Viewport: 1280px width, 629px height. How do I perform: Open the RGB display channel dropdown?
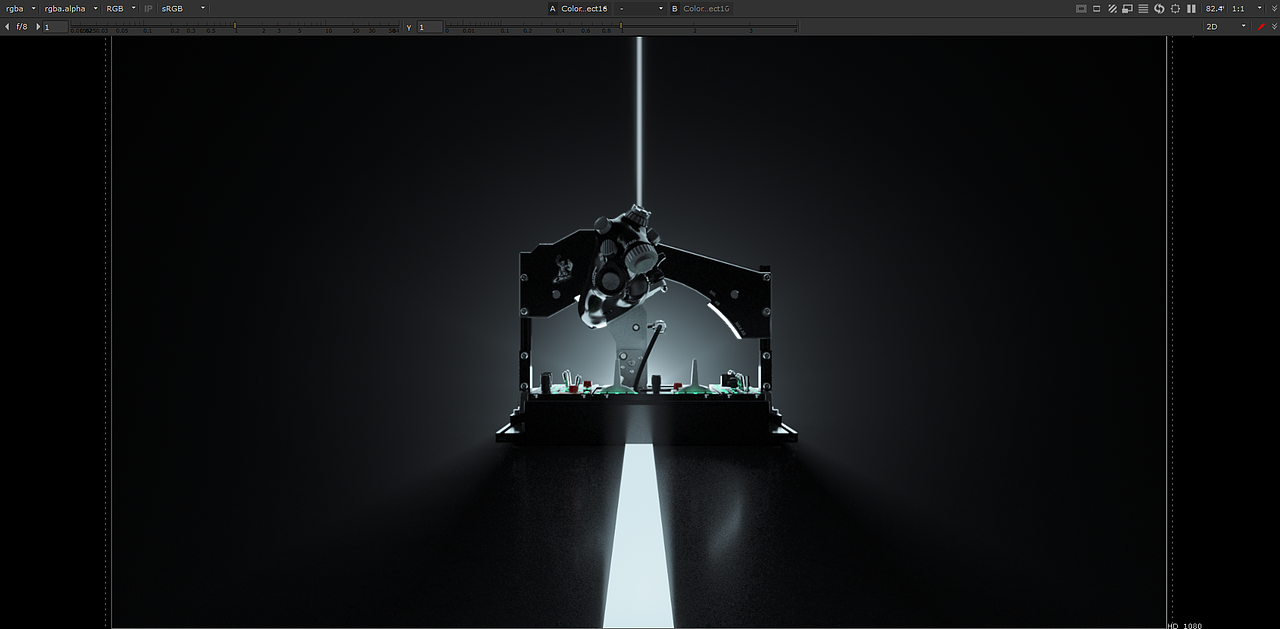click(x=121, y=8)
